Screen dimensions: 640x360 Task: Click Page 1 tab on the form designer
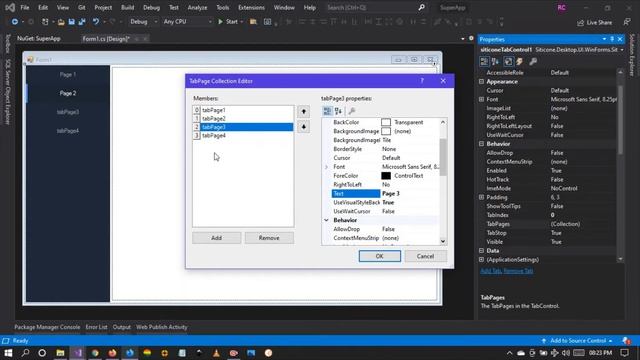pyautogui.click(x=68, y=75)
